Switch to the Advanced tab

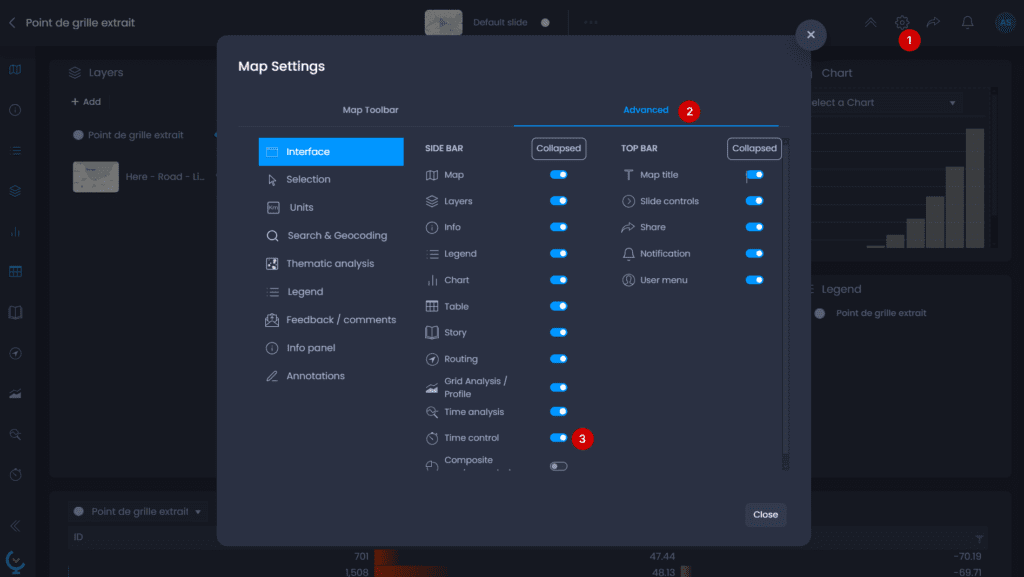click(646, 110)
